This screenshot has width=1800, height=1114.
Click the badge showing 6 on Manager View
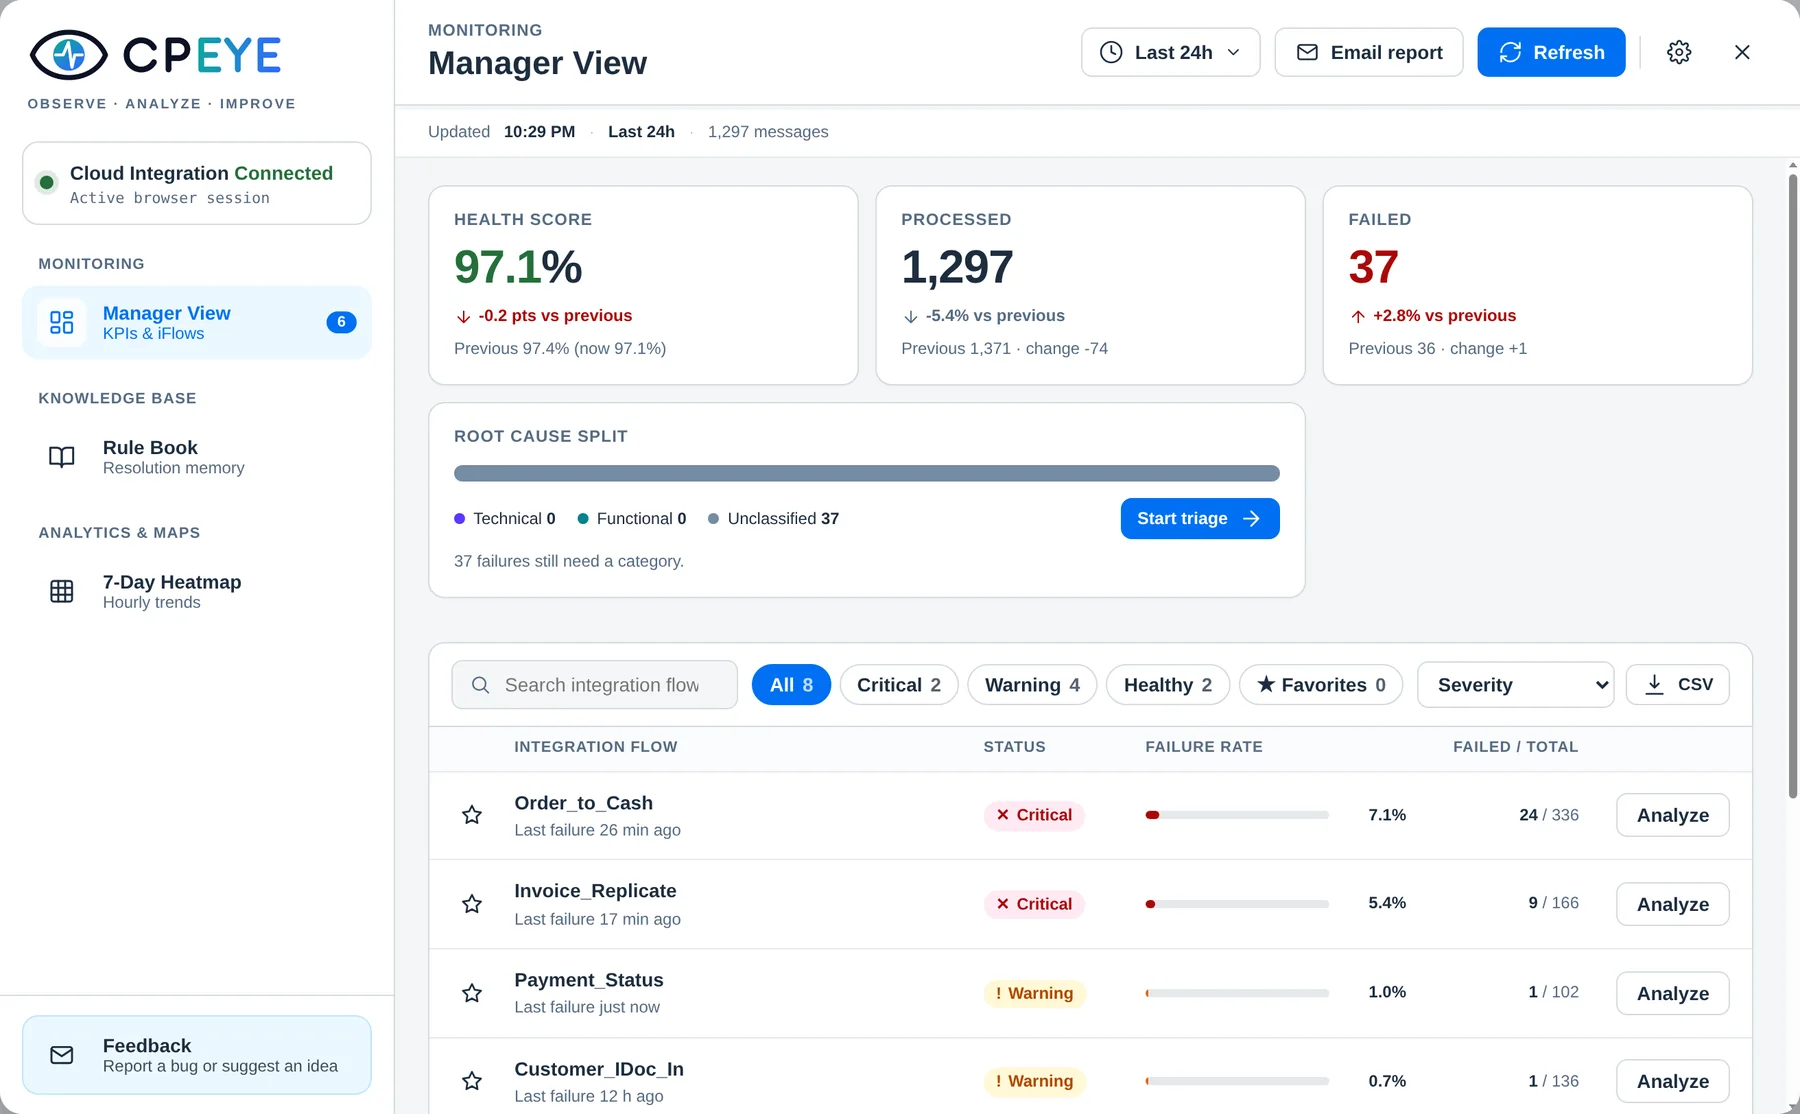[341, 322]
